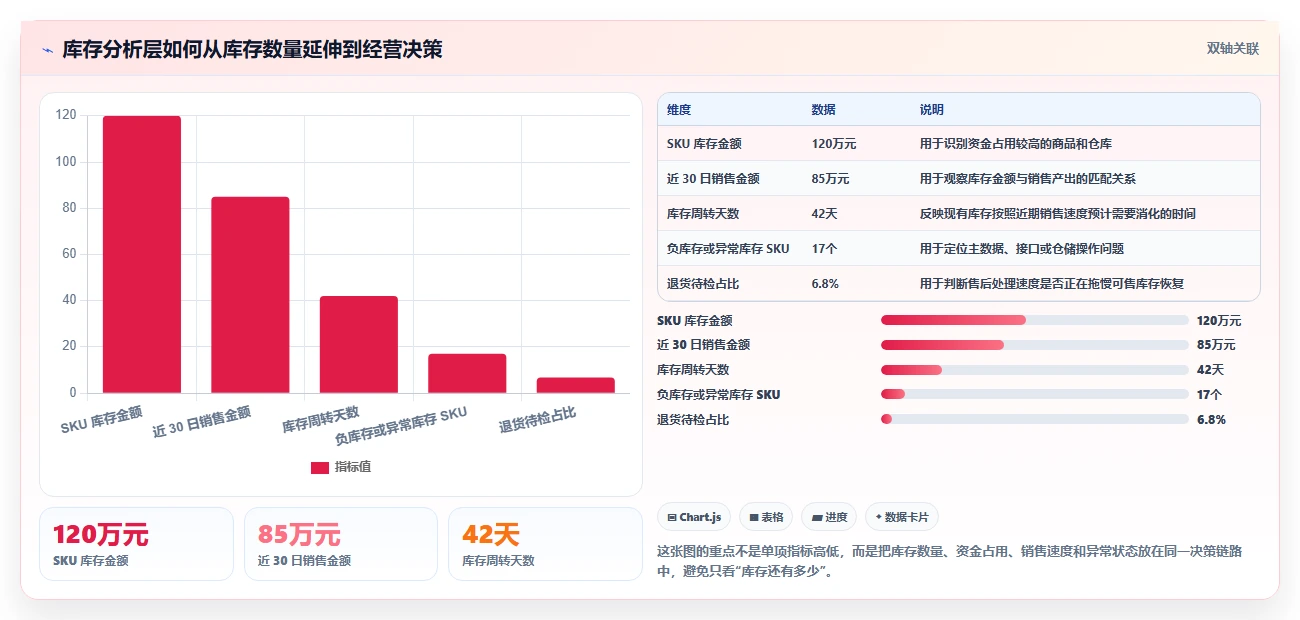The width and height of the screenshot is (1300, 620).
Task: Select the 进度 chip
Action: click(829, 517)
